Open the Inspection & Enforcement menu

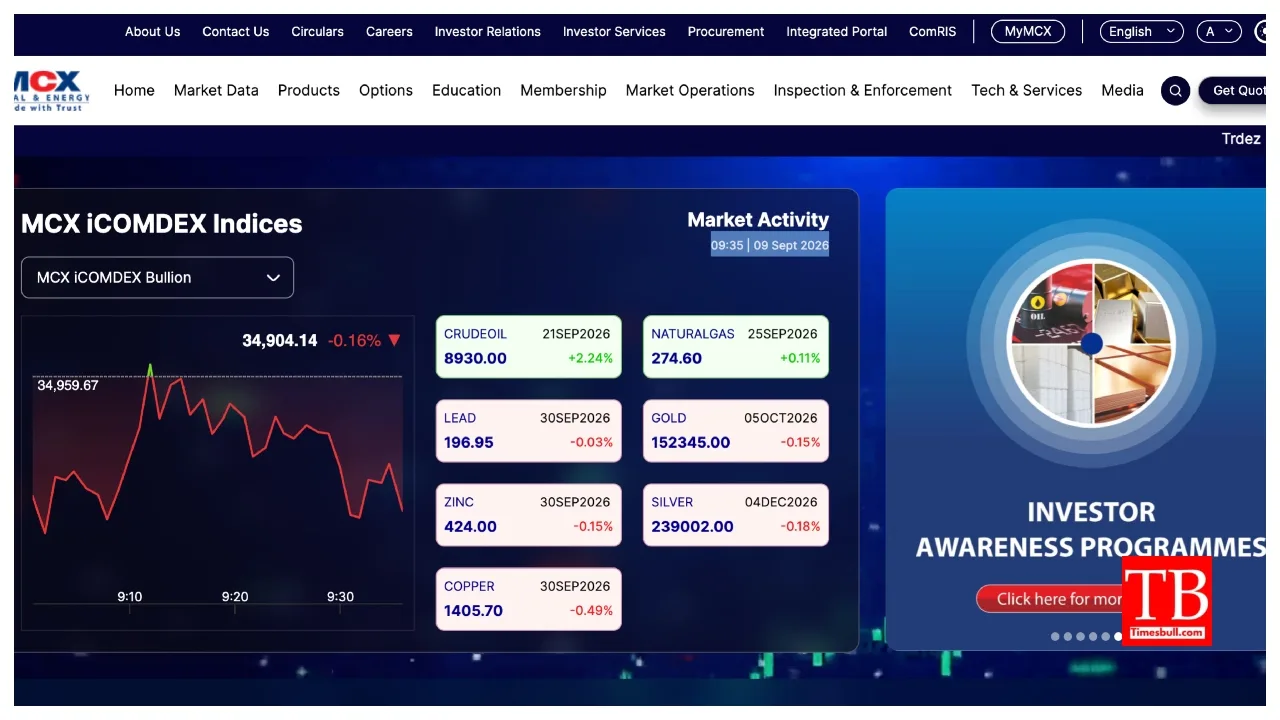[x=863, y=90]
